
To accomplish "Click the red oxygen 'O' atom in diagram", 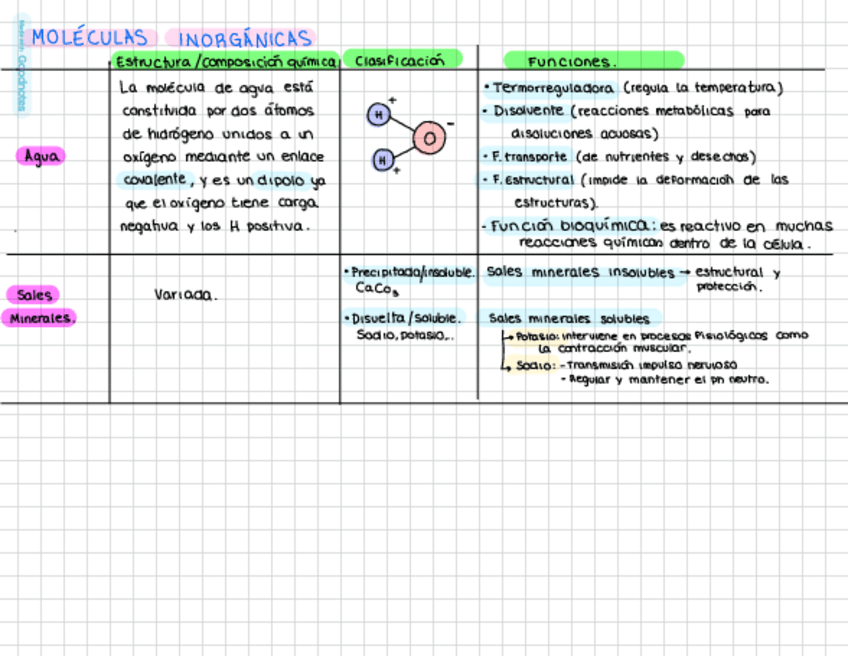I will (429, 138).
